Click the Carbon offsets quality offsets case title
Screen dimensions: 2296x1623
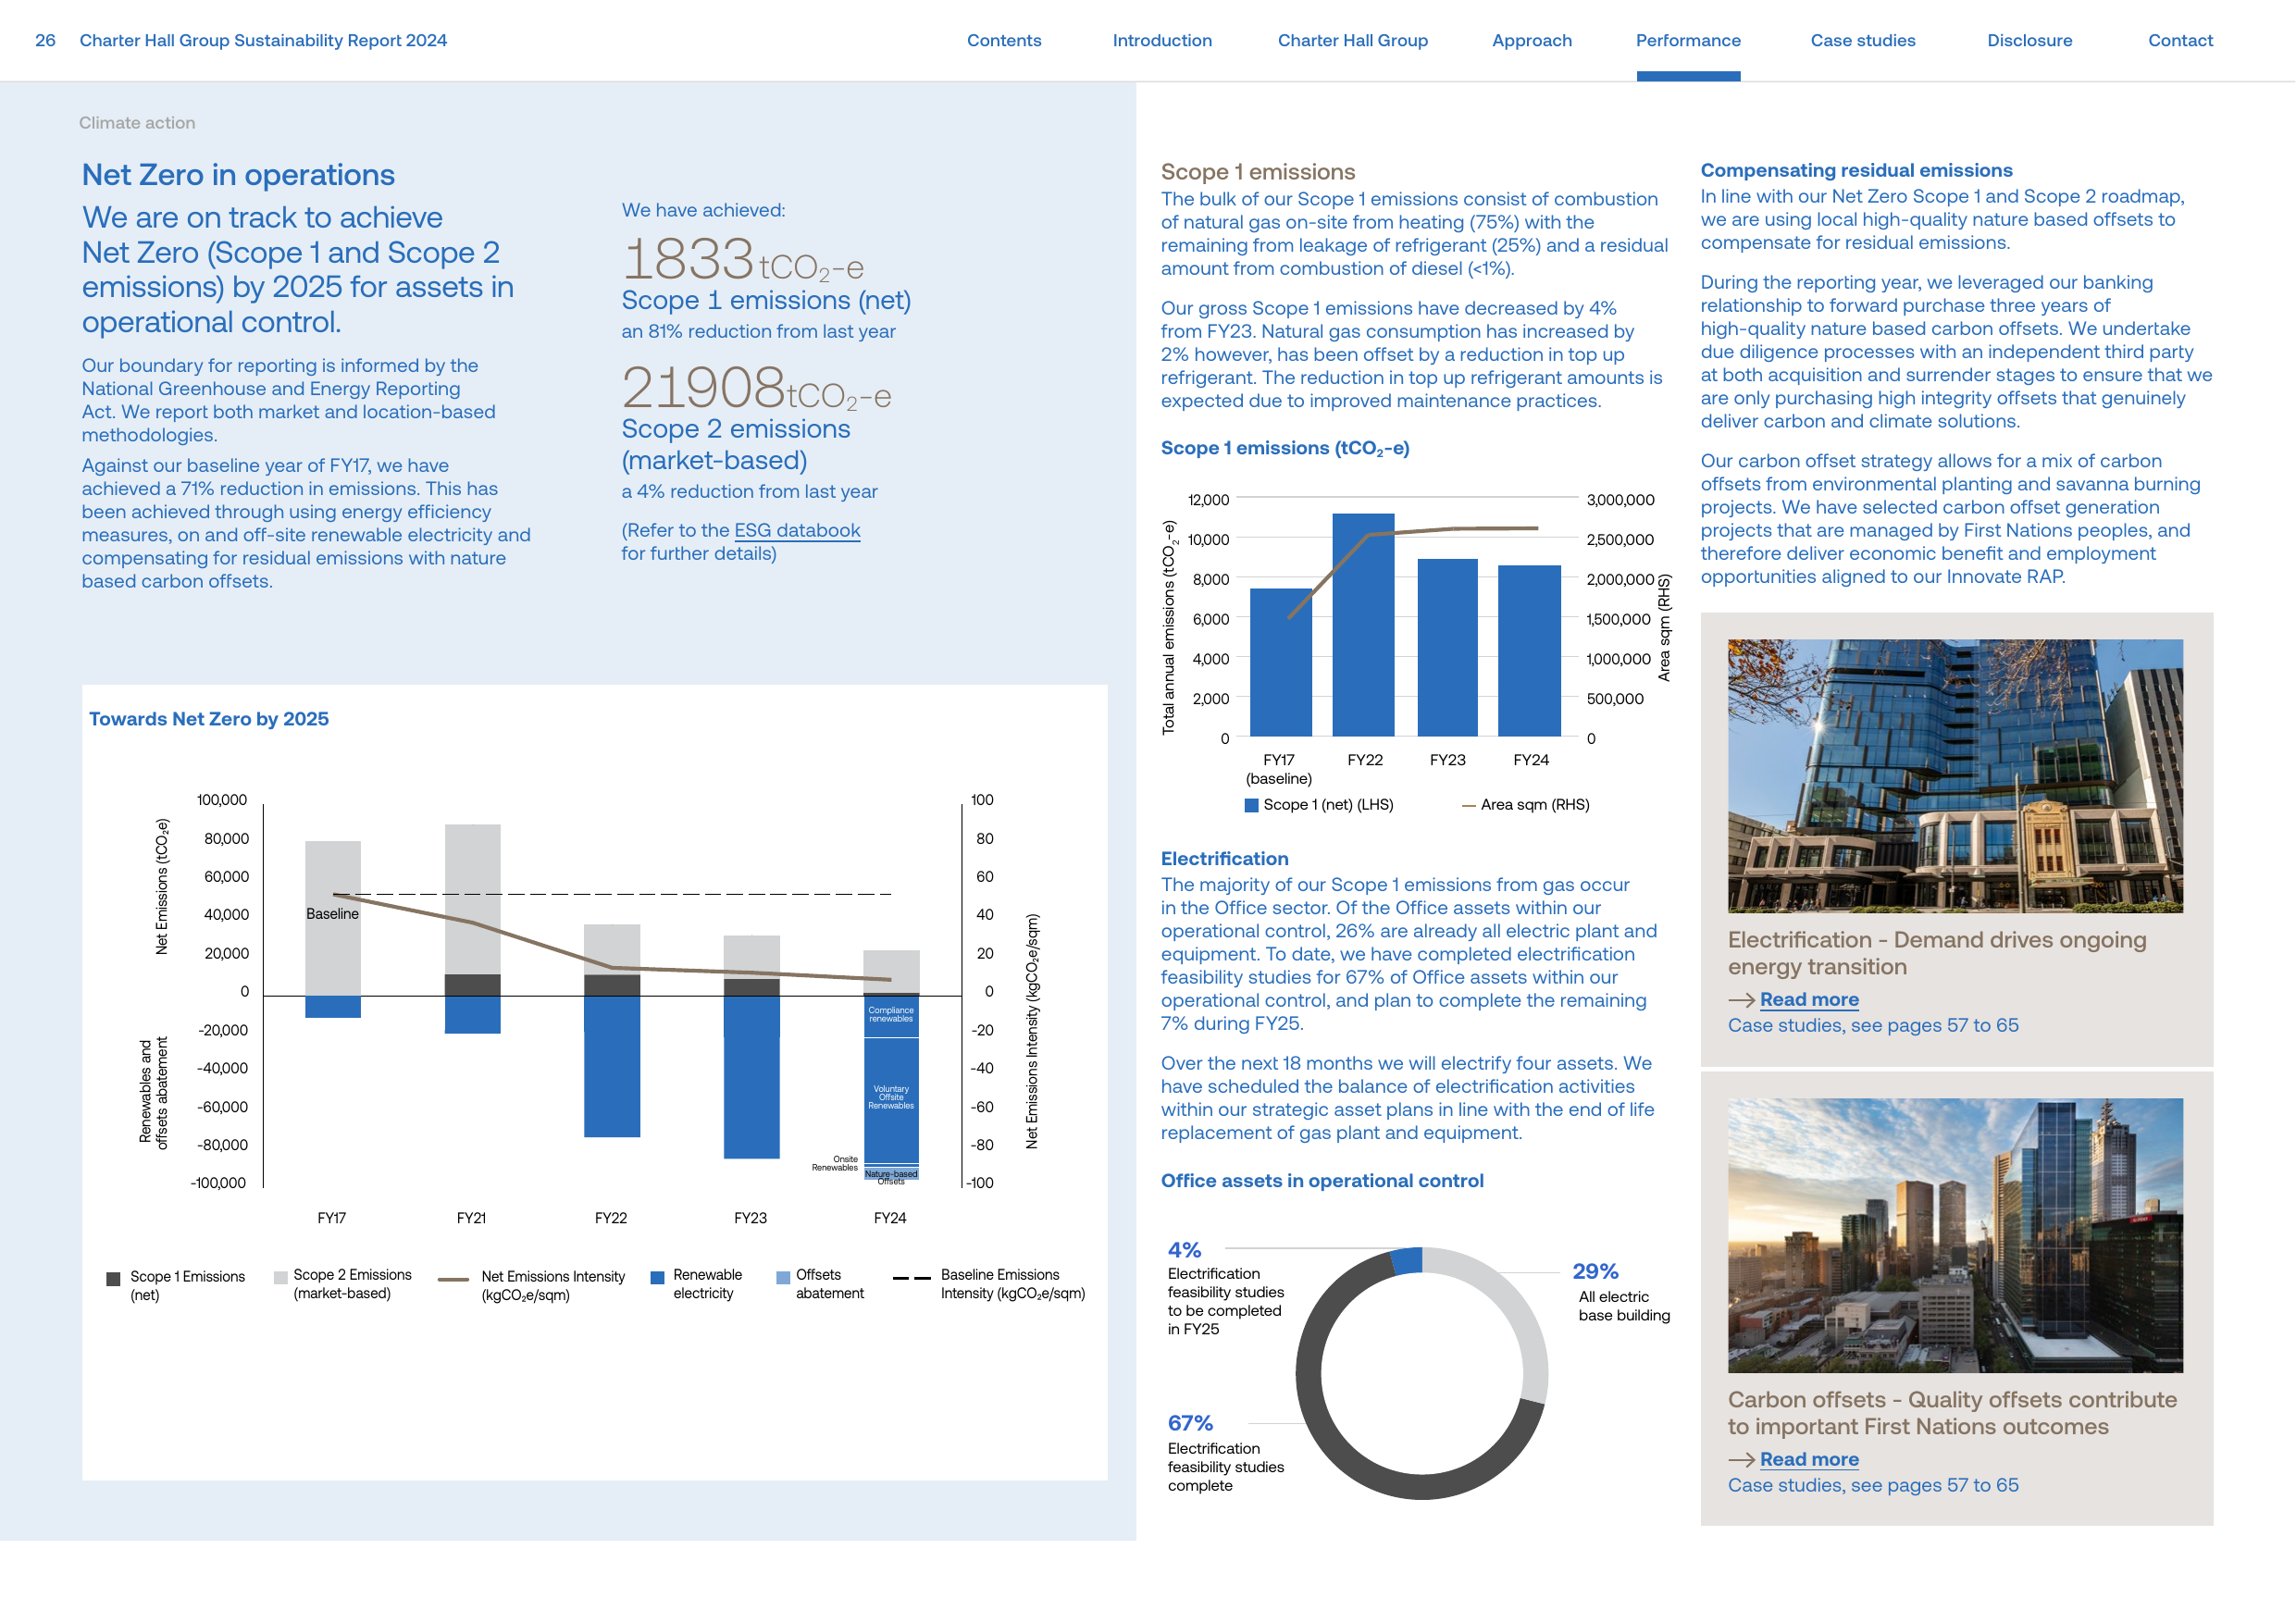coord(1952,1414)
